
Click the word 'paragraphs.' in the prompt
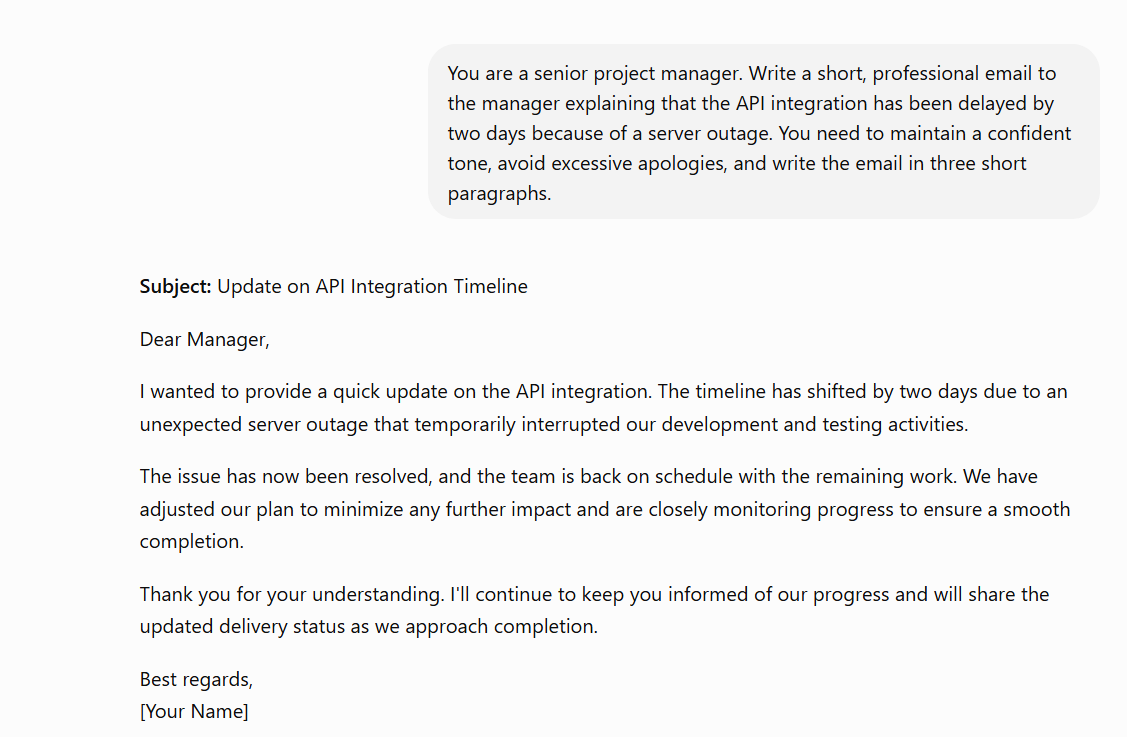(x=500, y=193)
